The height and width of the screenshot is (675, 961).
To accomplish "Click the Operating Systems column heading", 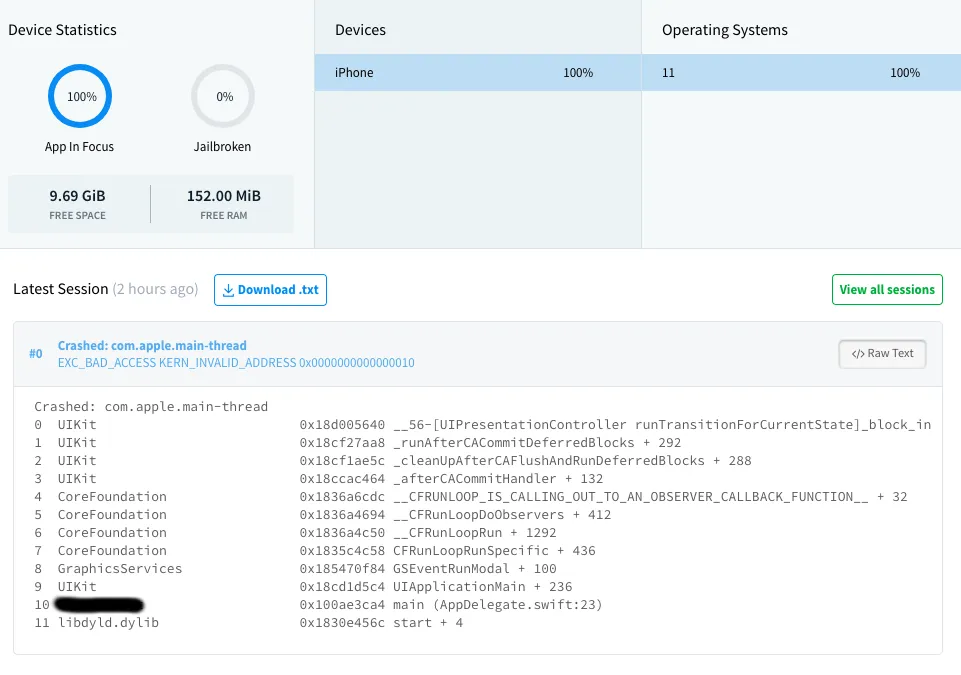I will [x=725, y=30].
